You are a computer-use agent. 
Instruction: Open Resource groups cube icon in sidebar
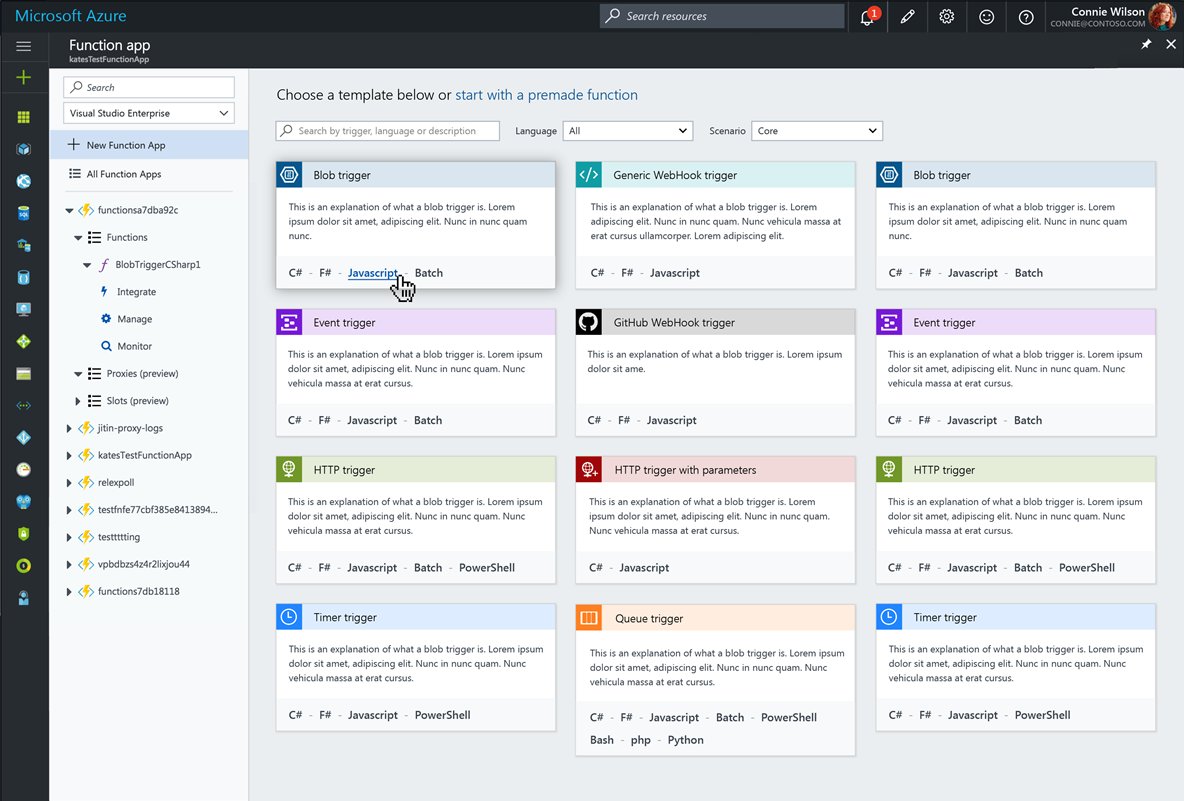(x=23, y=149)
